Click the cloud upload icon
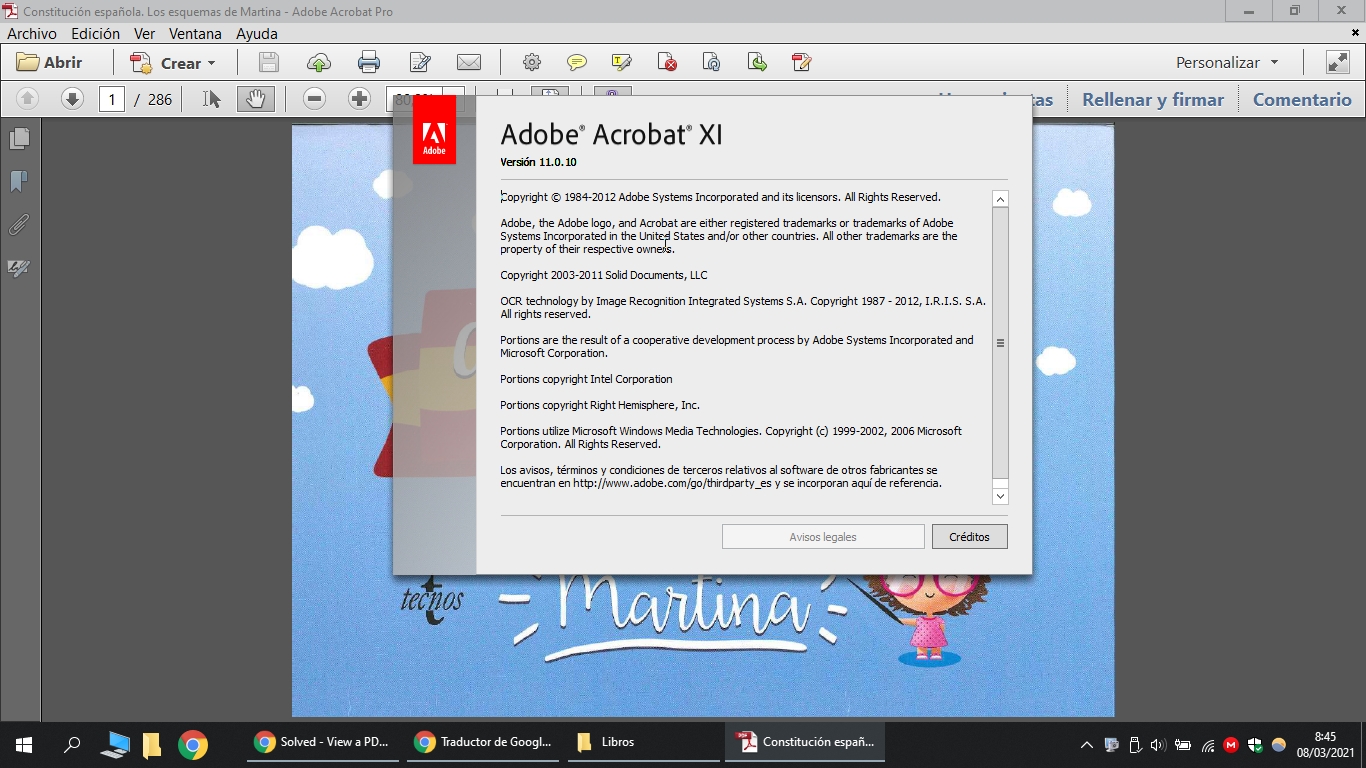The width and height of the screenshot is (1366, 768). [319, 63]
